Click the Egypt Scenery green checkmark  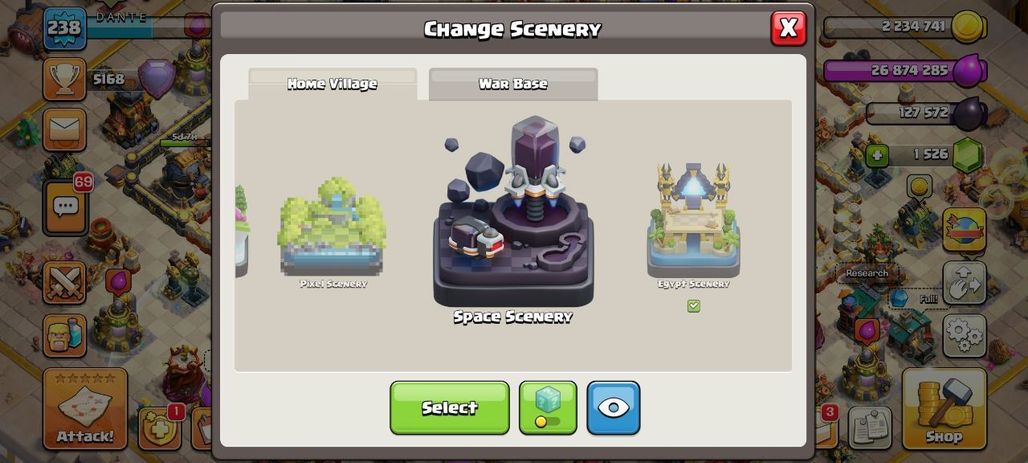(694, 306)
